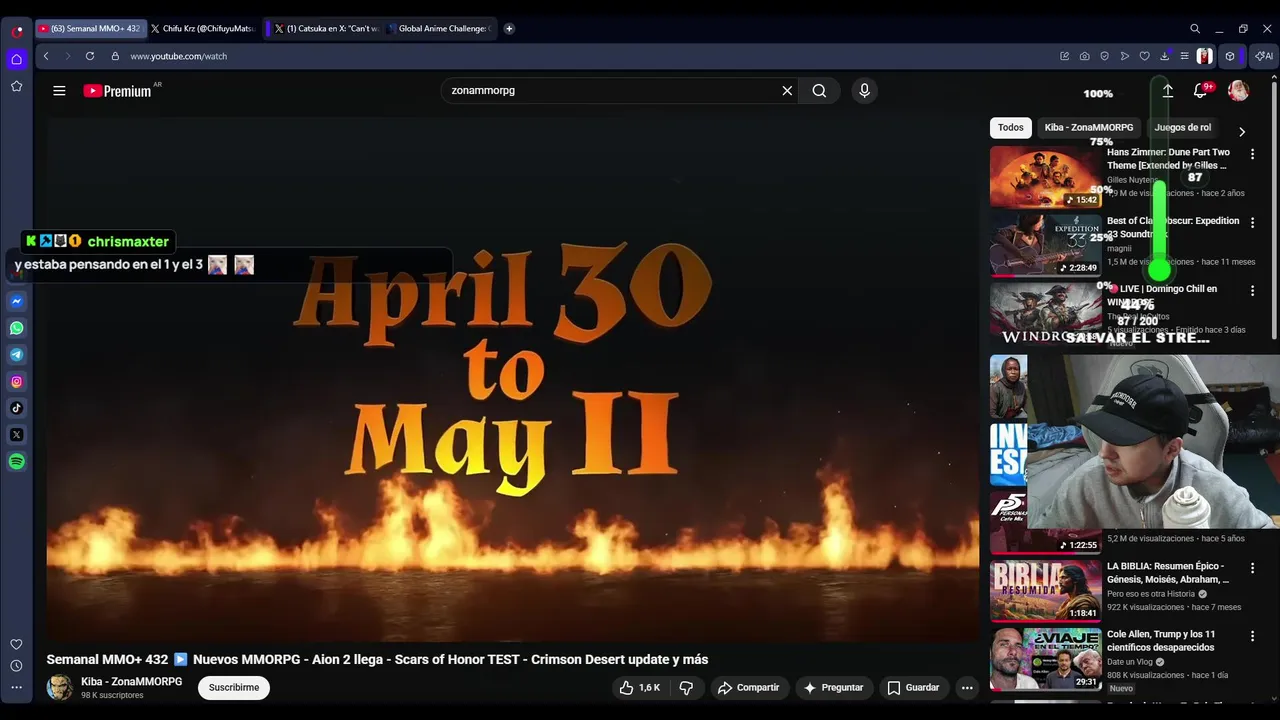Viewport: 1280px width, 720px height.
Task: Open the Preguntar AI button
Action: (833, 688)
